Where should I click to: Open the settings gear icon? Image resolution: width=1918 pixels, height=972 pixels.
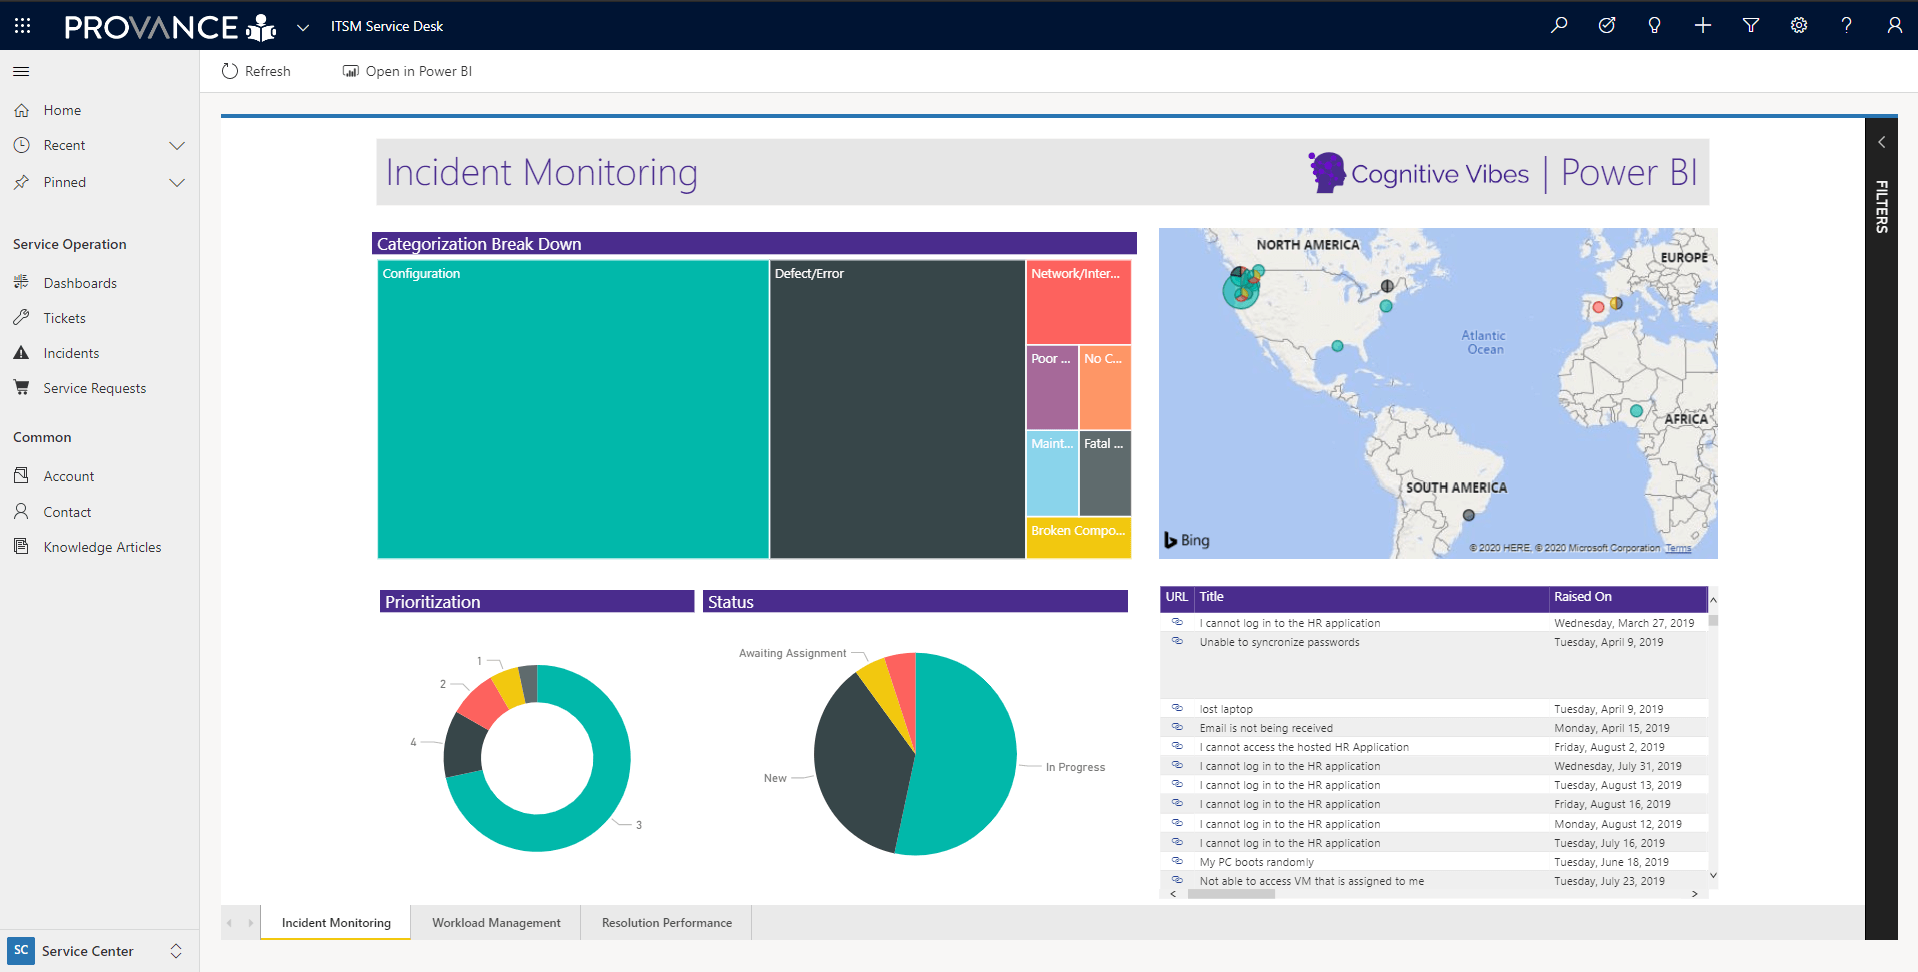1799,26
